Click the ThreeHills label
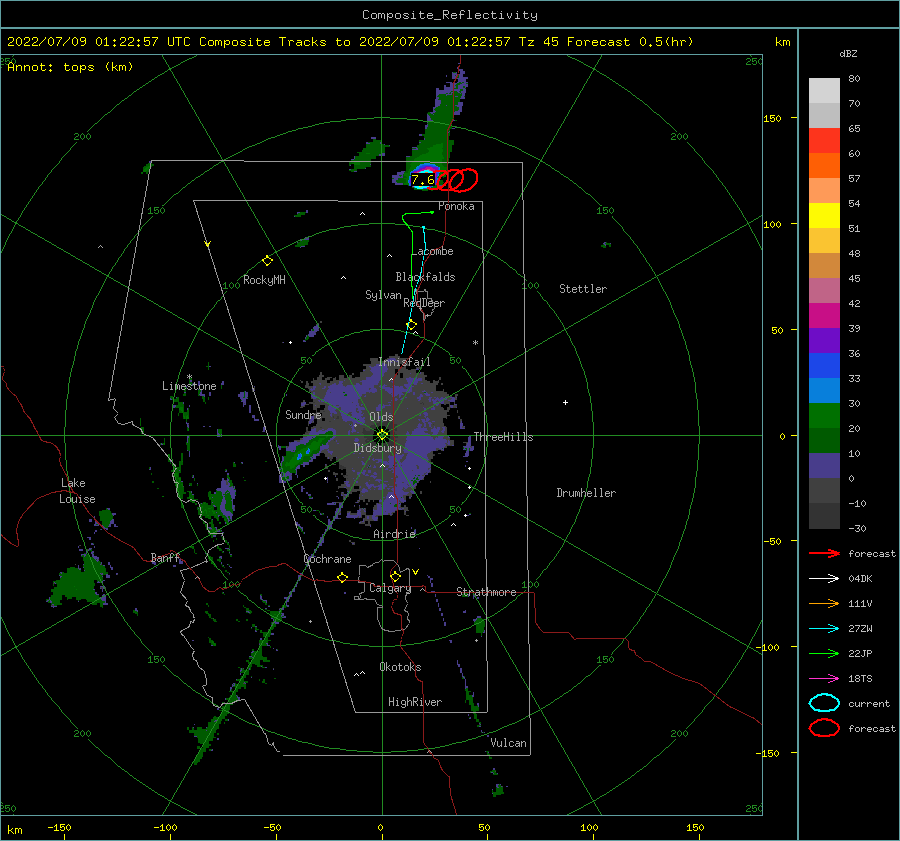The width and height of the screenshot is (900, 841). tap(503, 437)
